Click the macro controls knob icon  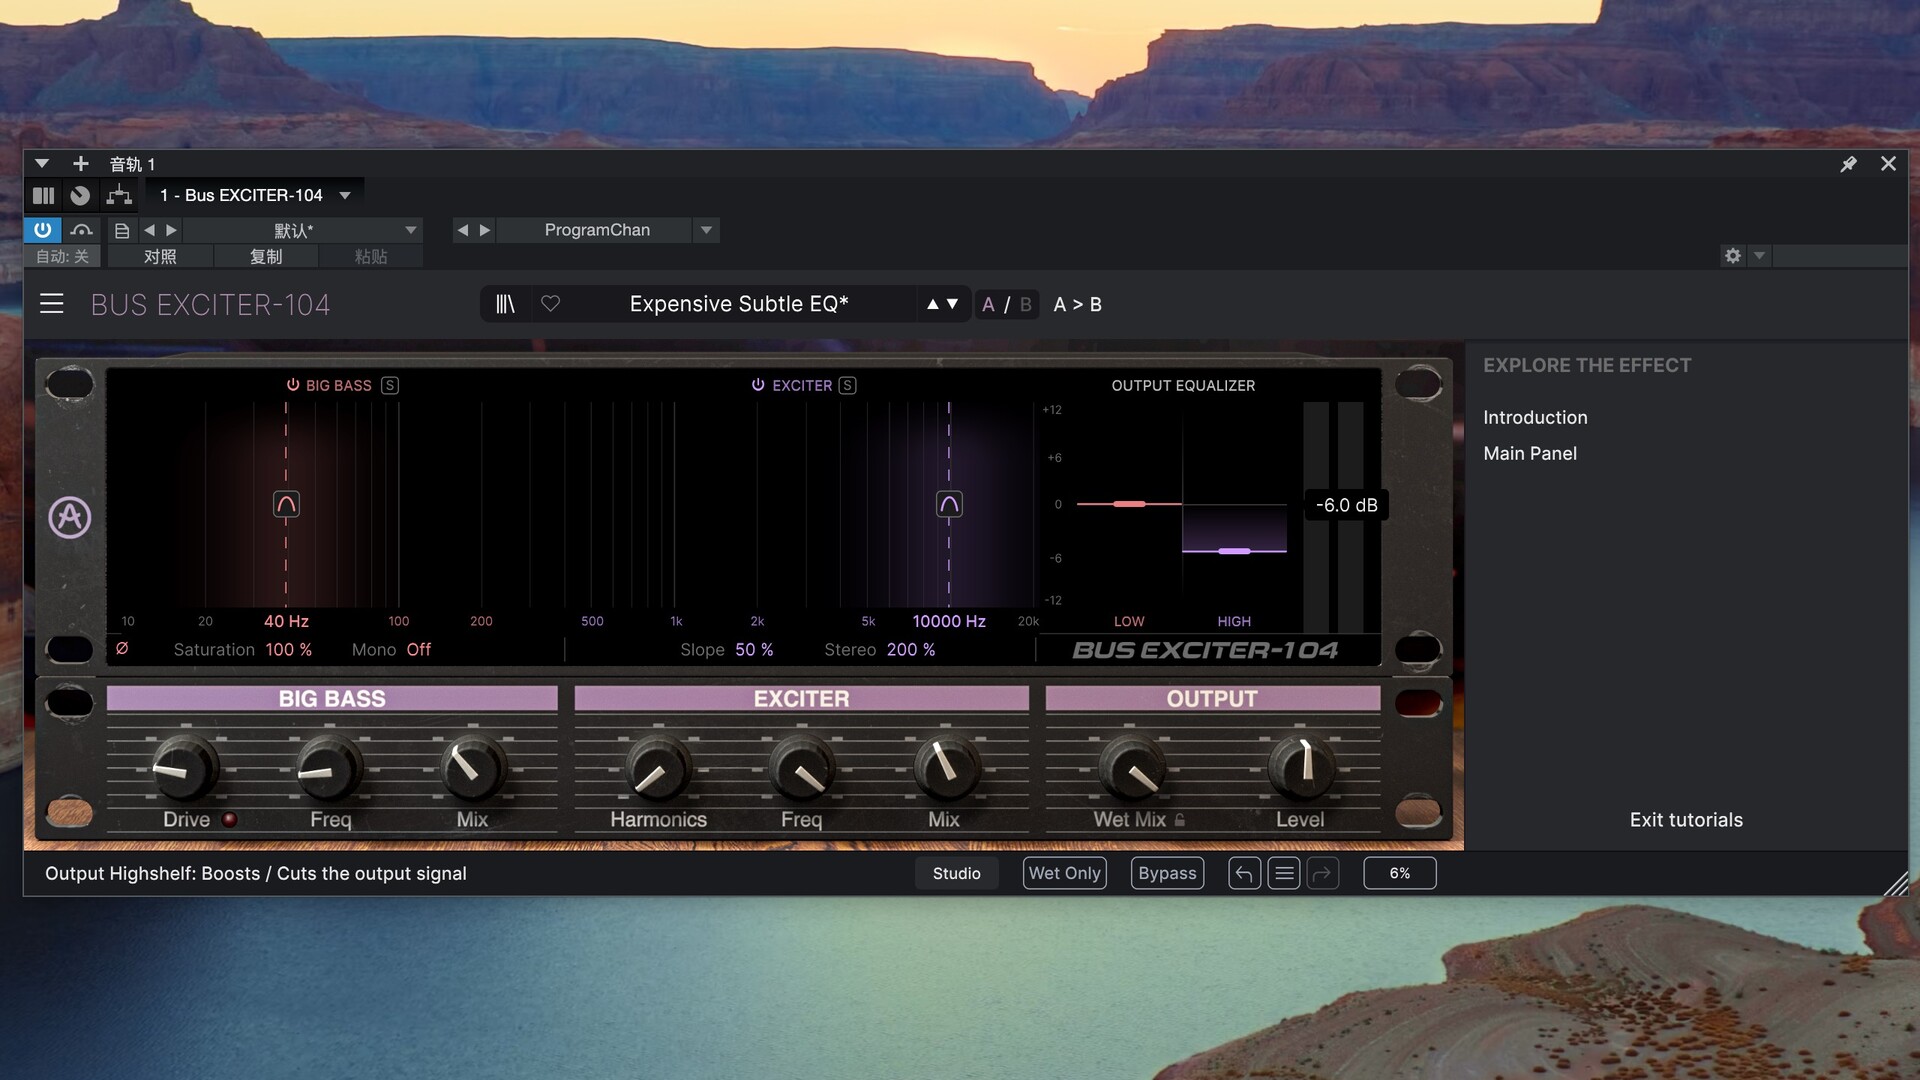[80, 195]
